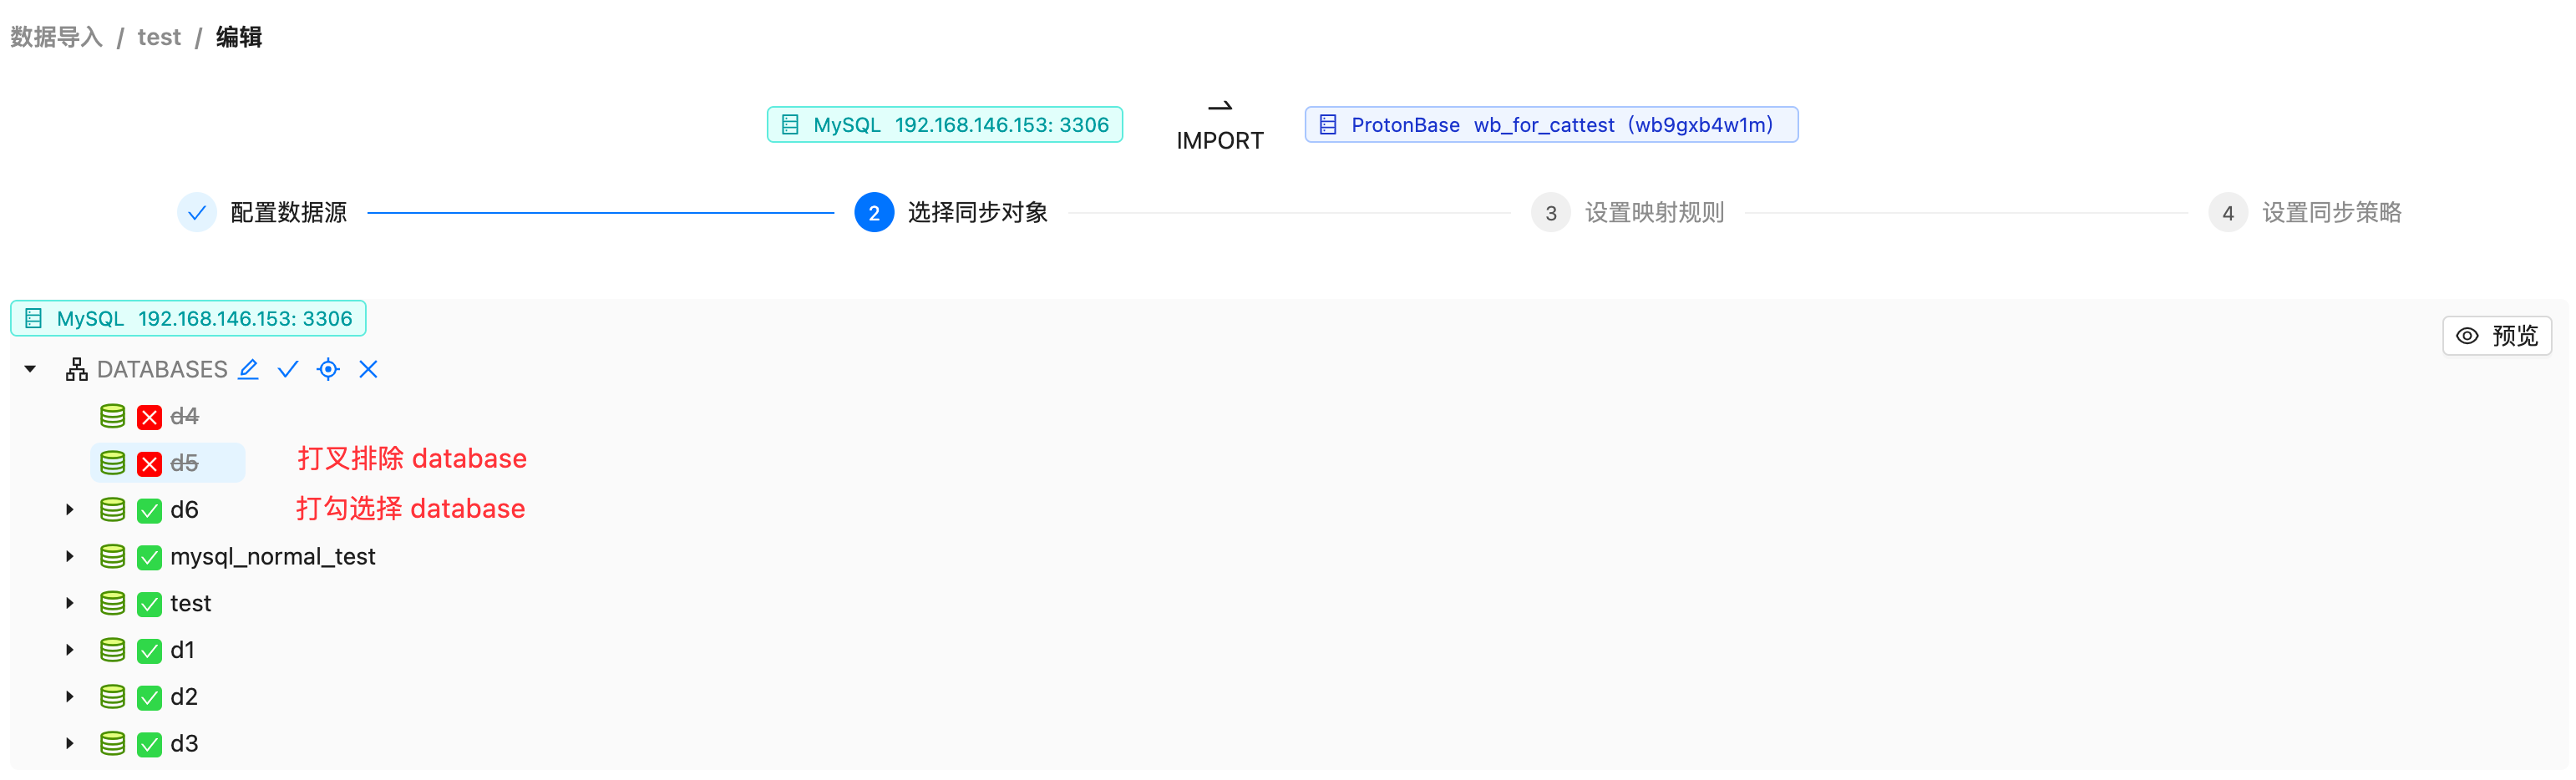Uncheck the green checkbox for d3
Viewport: 2576px width, 780px height.
pos(149,744)
